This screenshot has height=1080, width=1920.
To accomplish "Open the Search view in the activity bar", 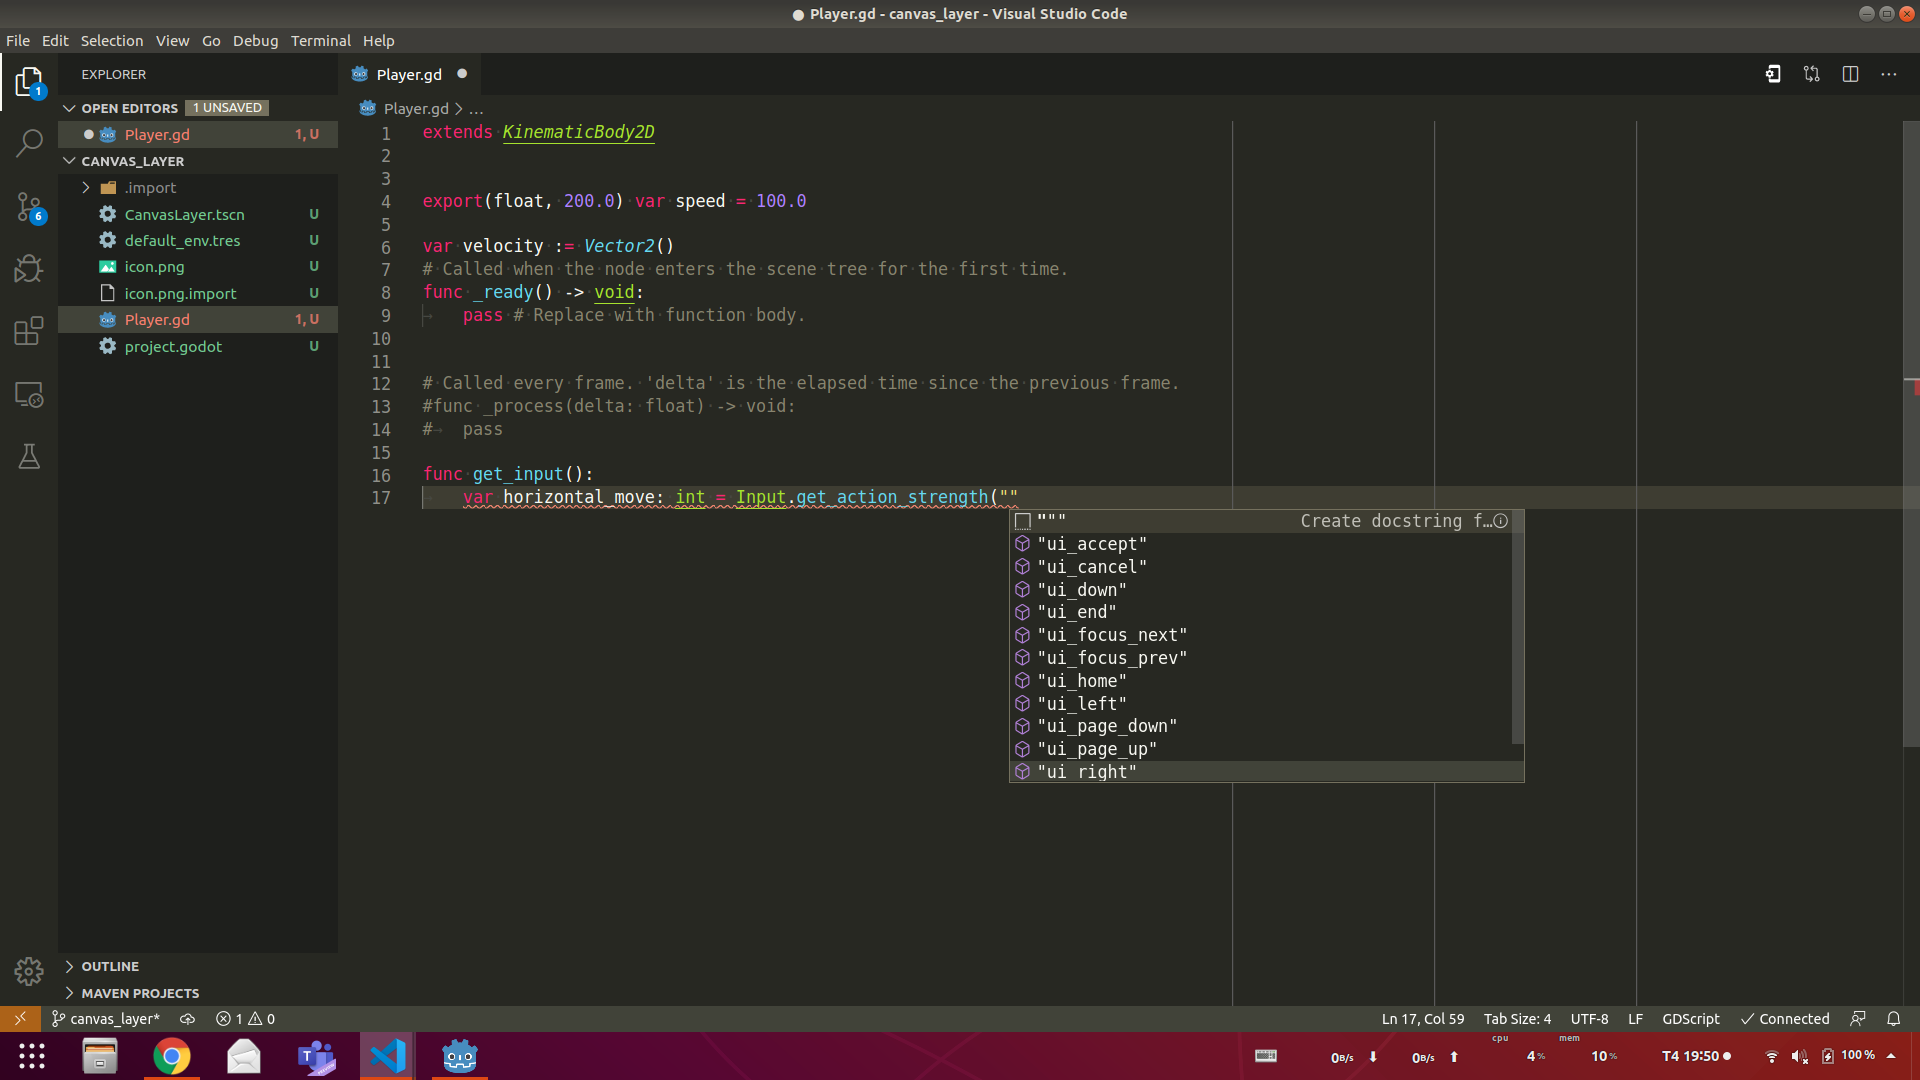I will click(x=29, y=143).
